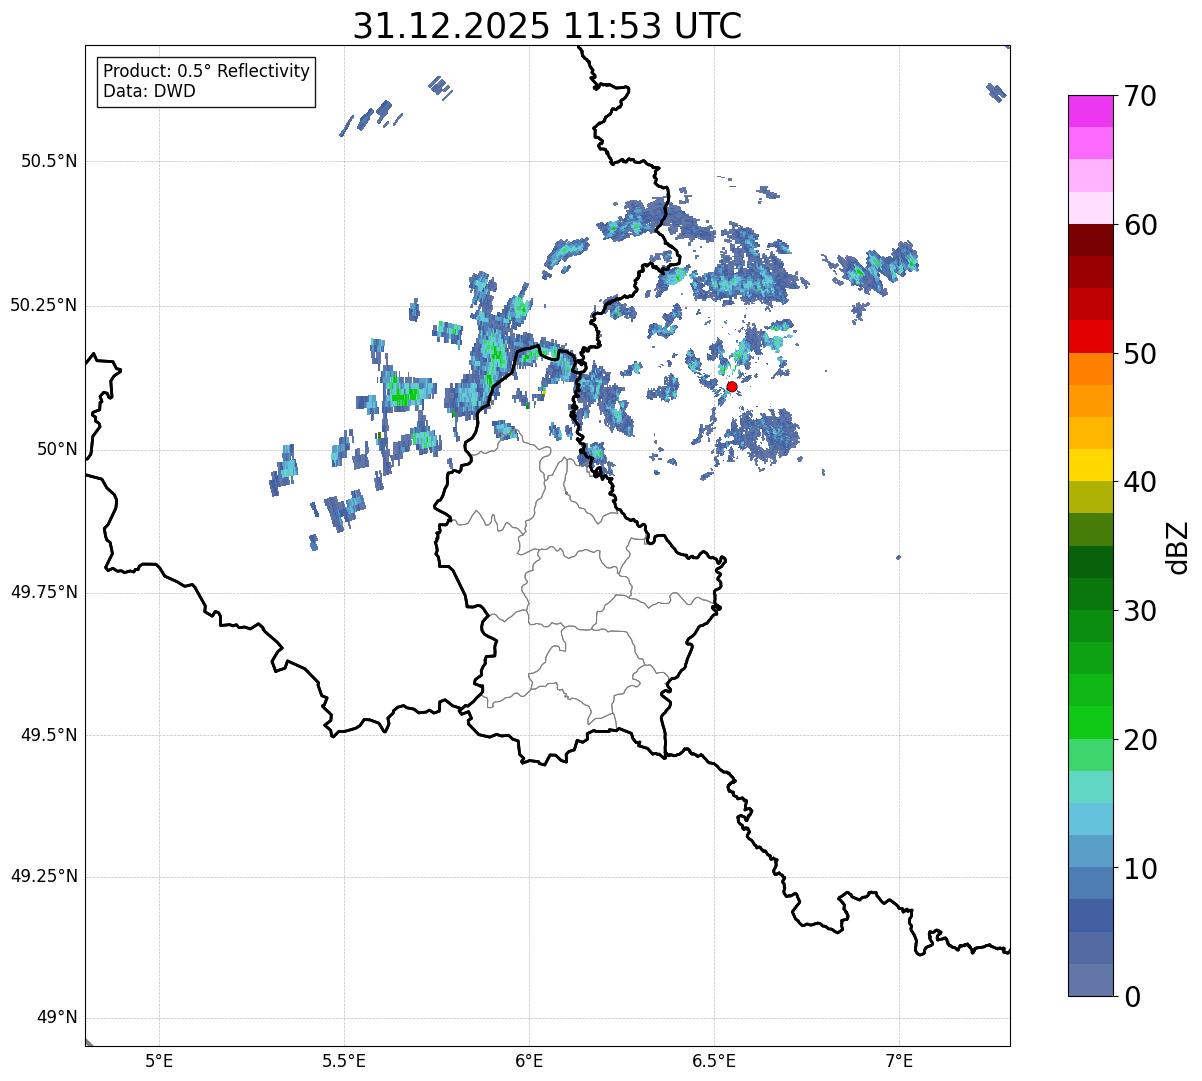Click the colorbar tick label '30'
The image size is (1202, 1081).
coord(1140,611)
